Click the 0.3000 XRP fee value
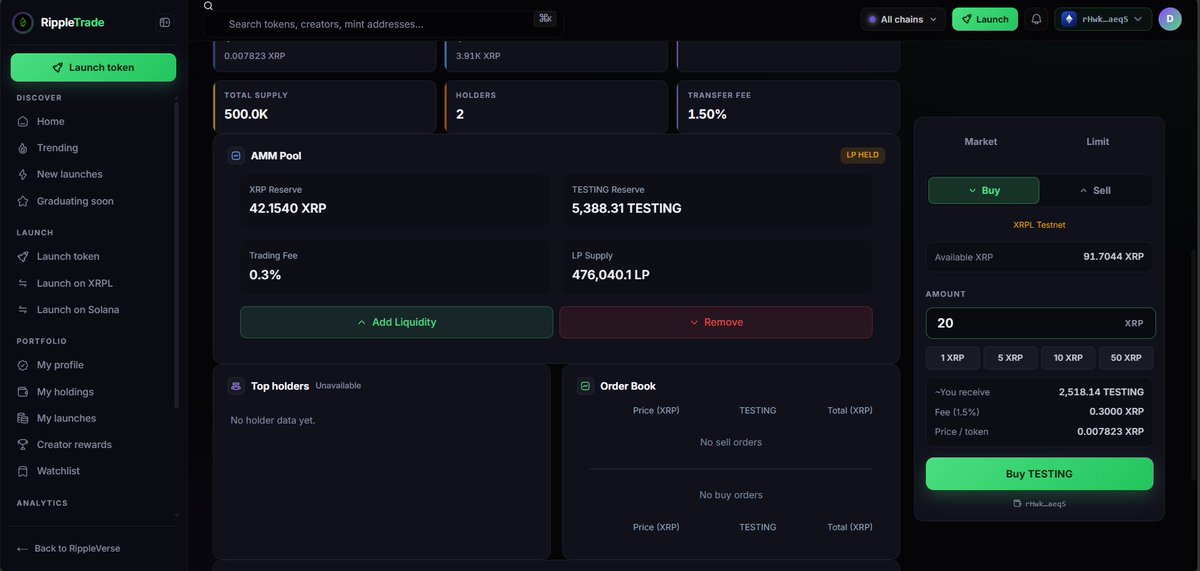The width and height of the screenshot is (1200, 571). click(x=1116, y=412)
